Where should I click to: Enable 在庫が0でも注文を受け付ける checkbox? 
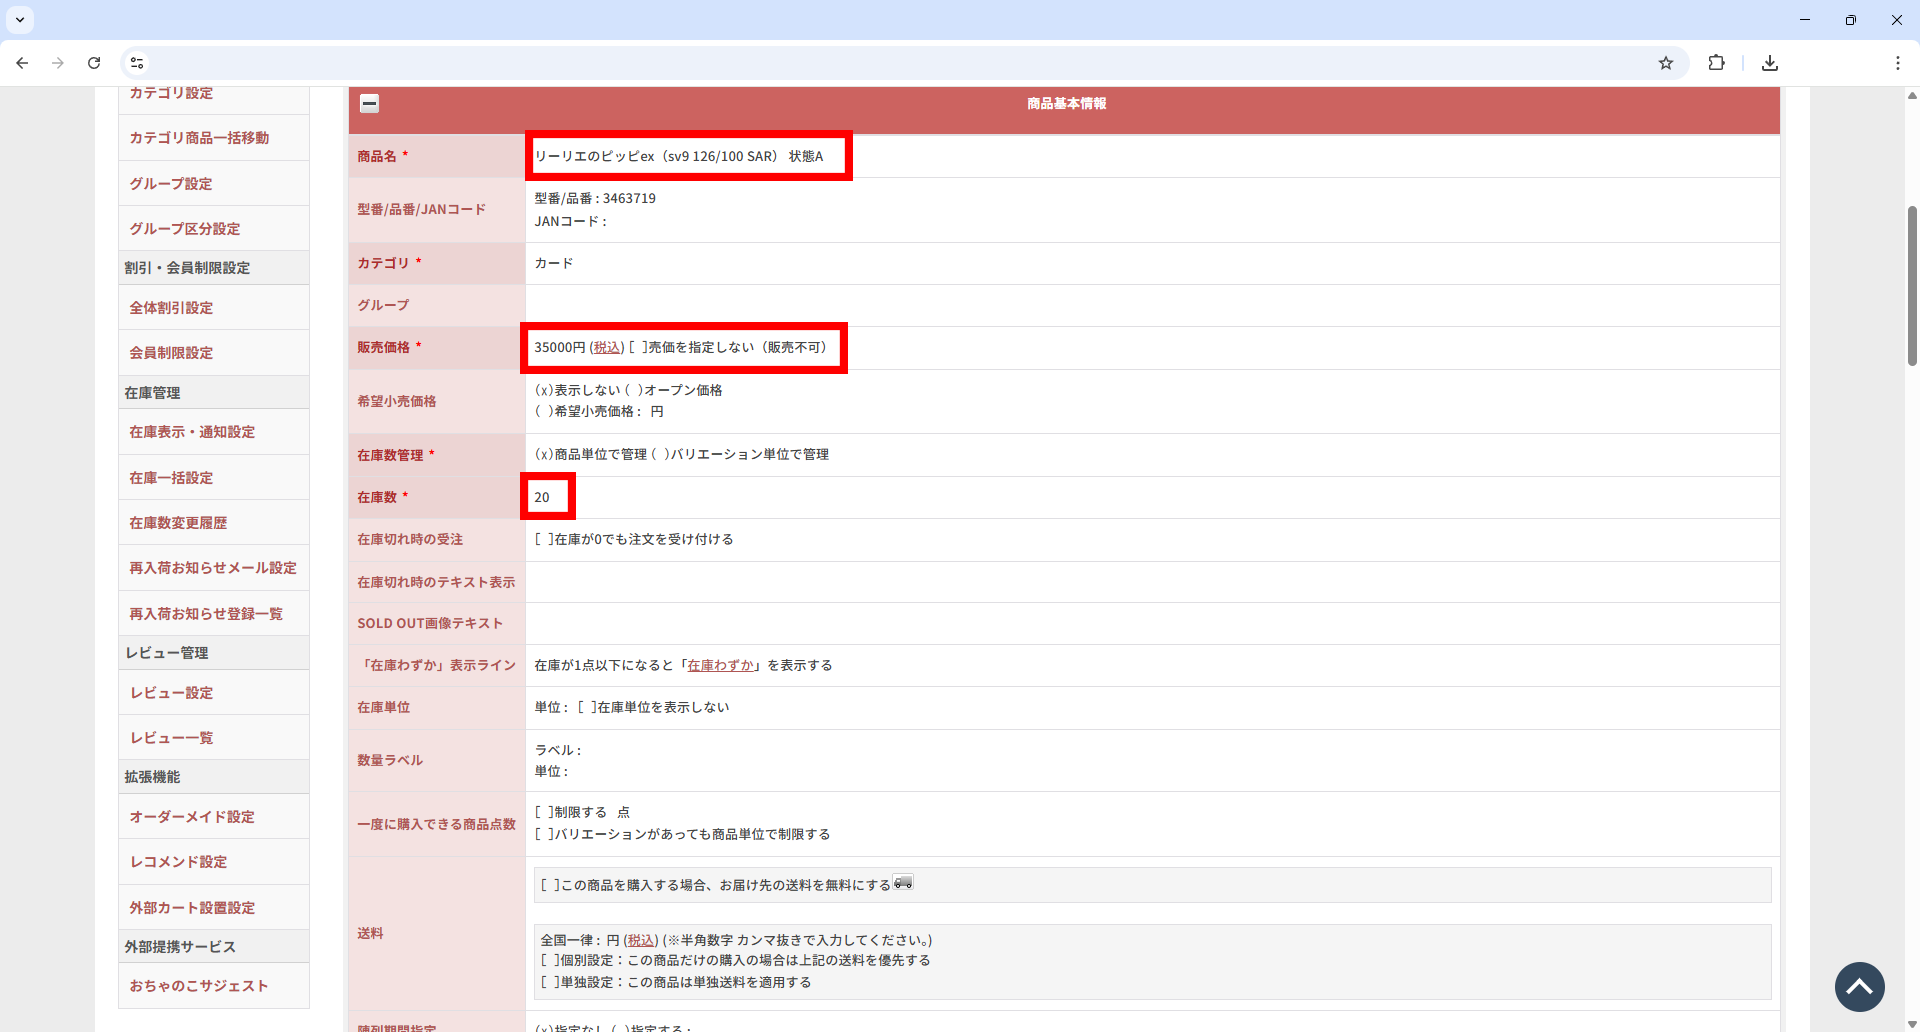click(x=544, y=540)
